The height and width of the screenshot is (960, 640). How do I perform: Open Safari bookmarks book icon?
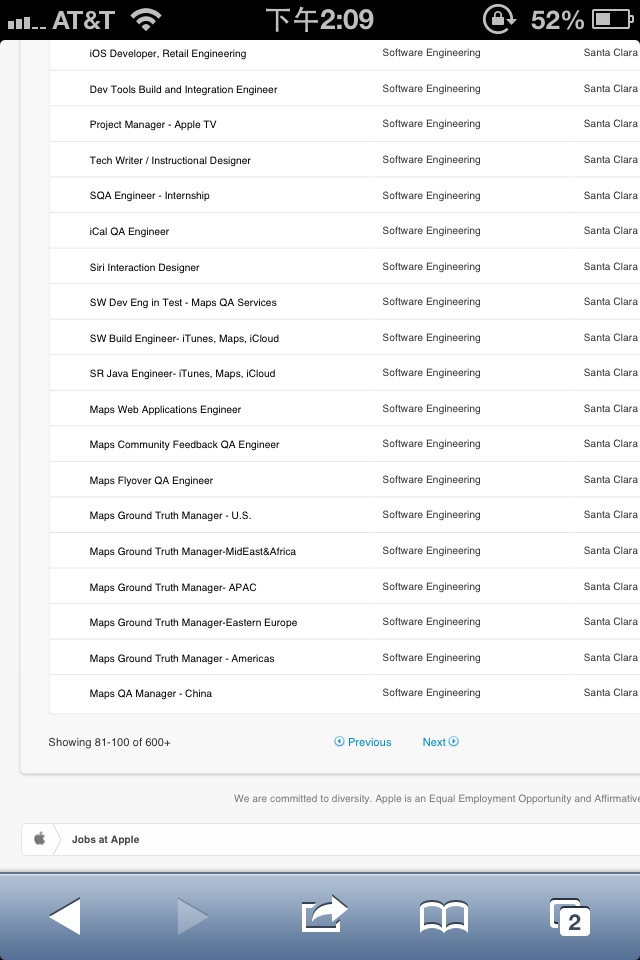pos(444,917)
